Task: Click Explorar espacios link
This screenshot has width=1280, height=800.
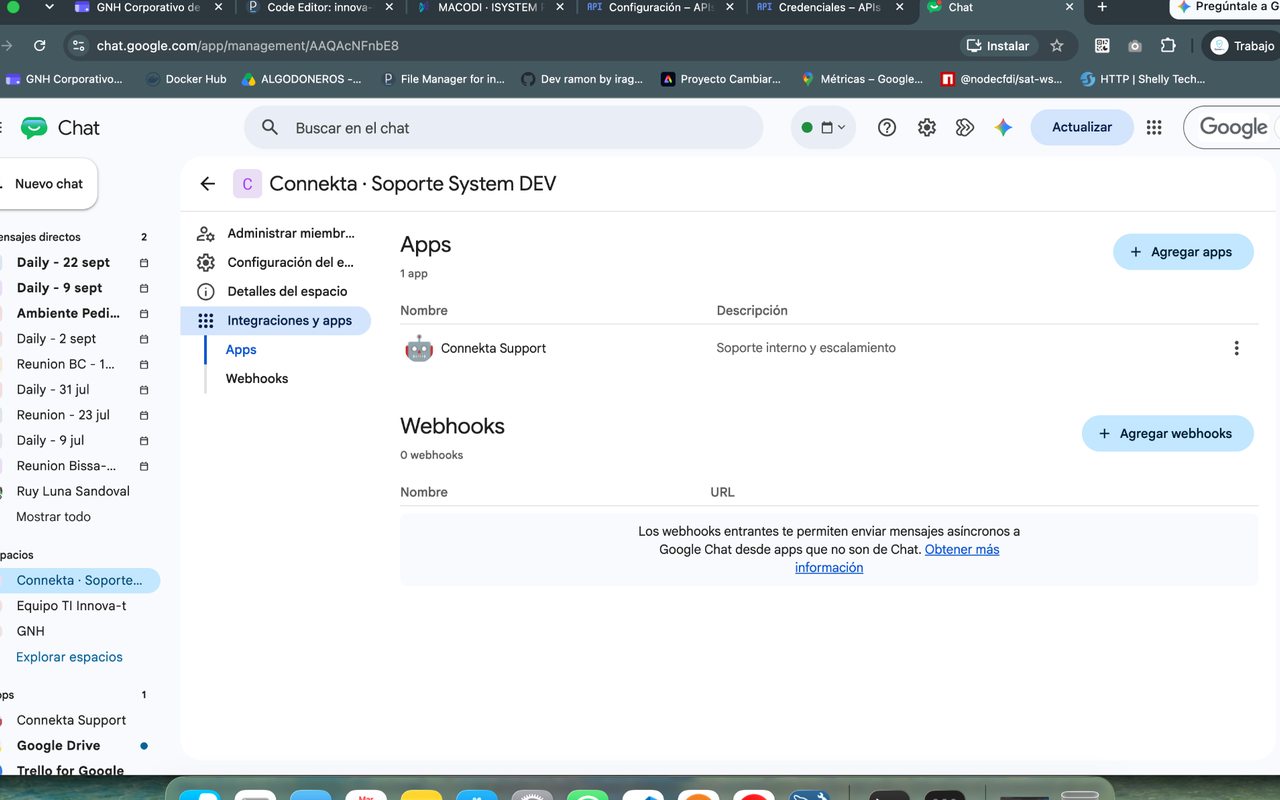Action: (x=69, y=657)
